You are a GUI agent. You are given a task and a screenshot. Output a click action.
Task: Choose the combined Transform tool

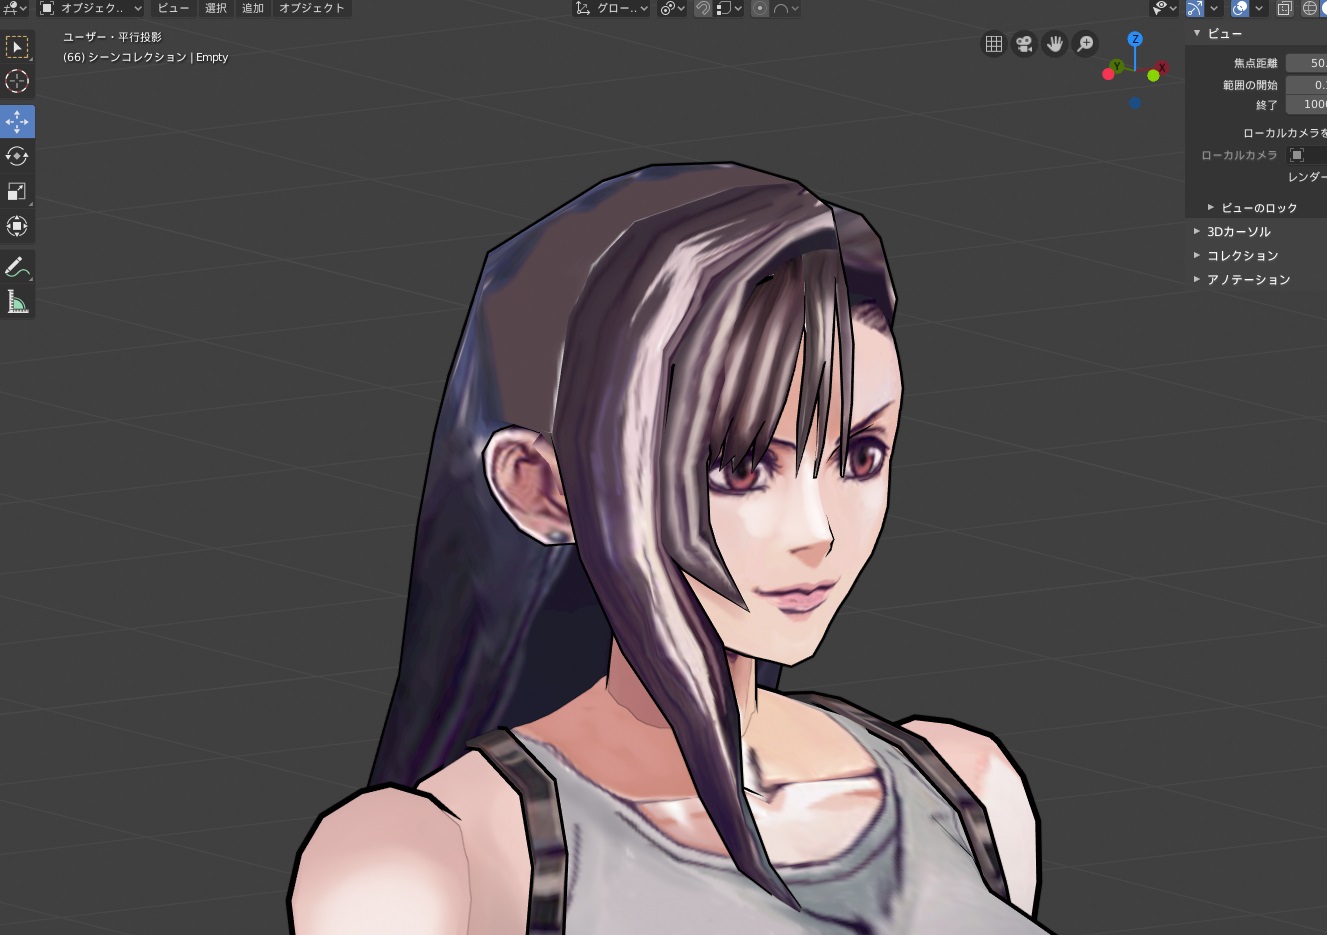tap(17, 226)
